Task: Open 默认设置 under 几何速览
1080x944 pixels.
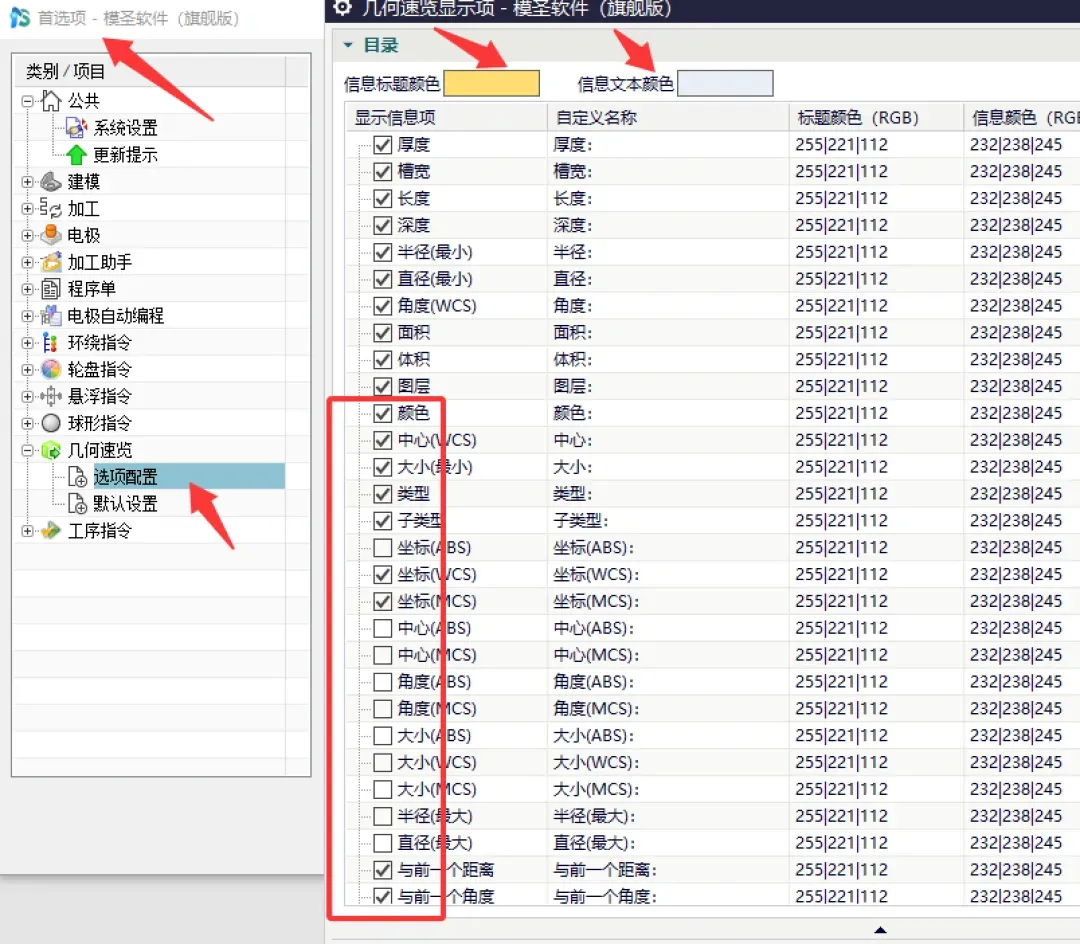Action: 125,503
